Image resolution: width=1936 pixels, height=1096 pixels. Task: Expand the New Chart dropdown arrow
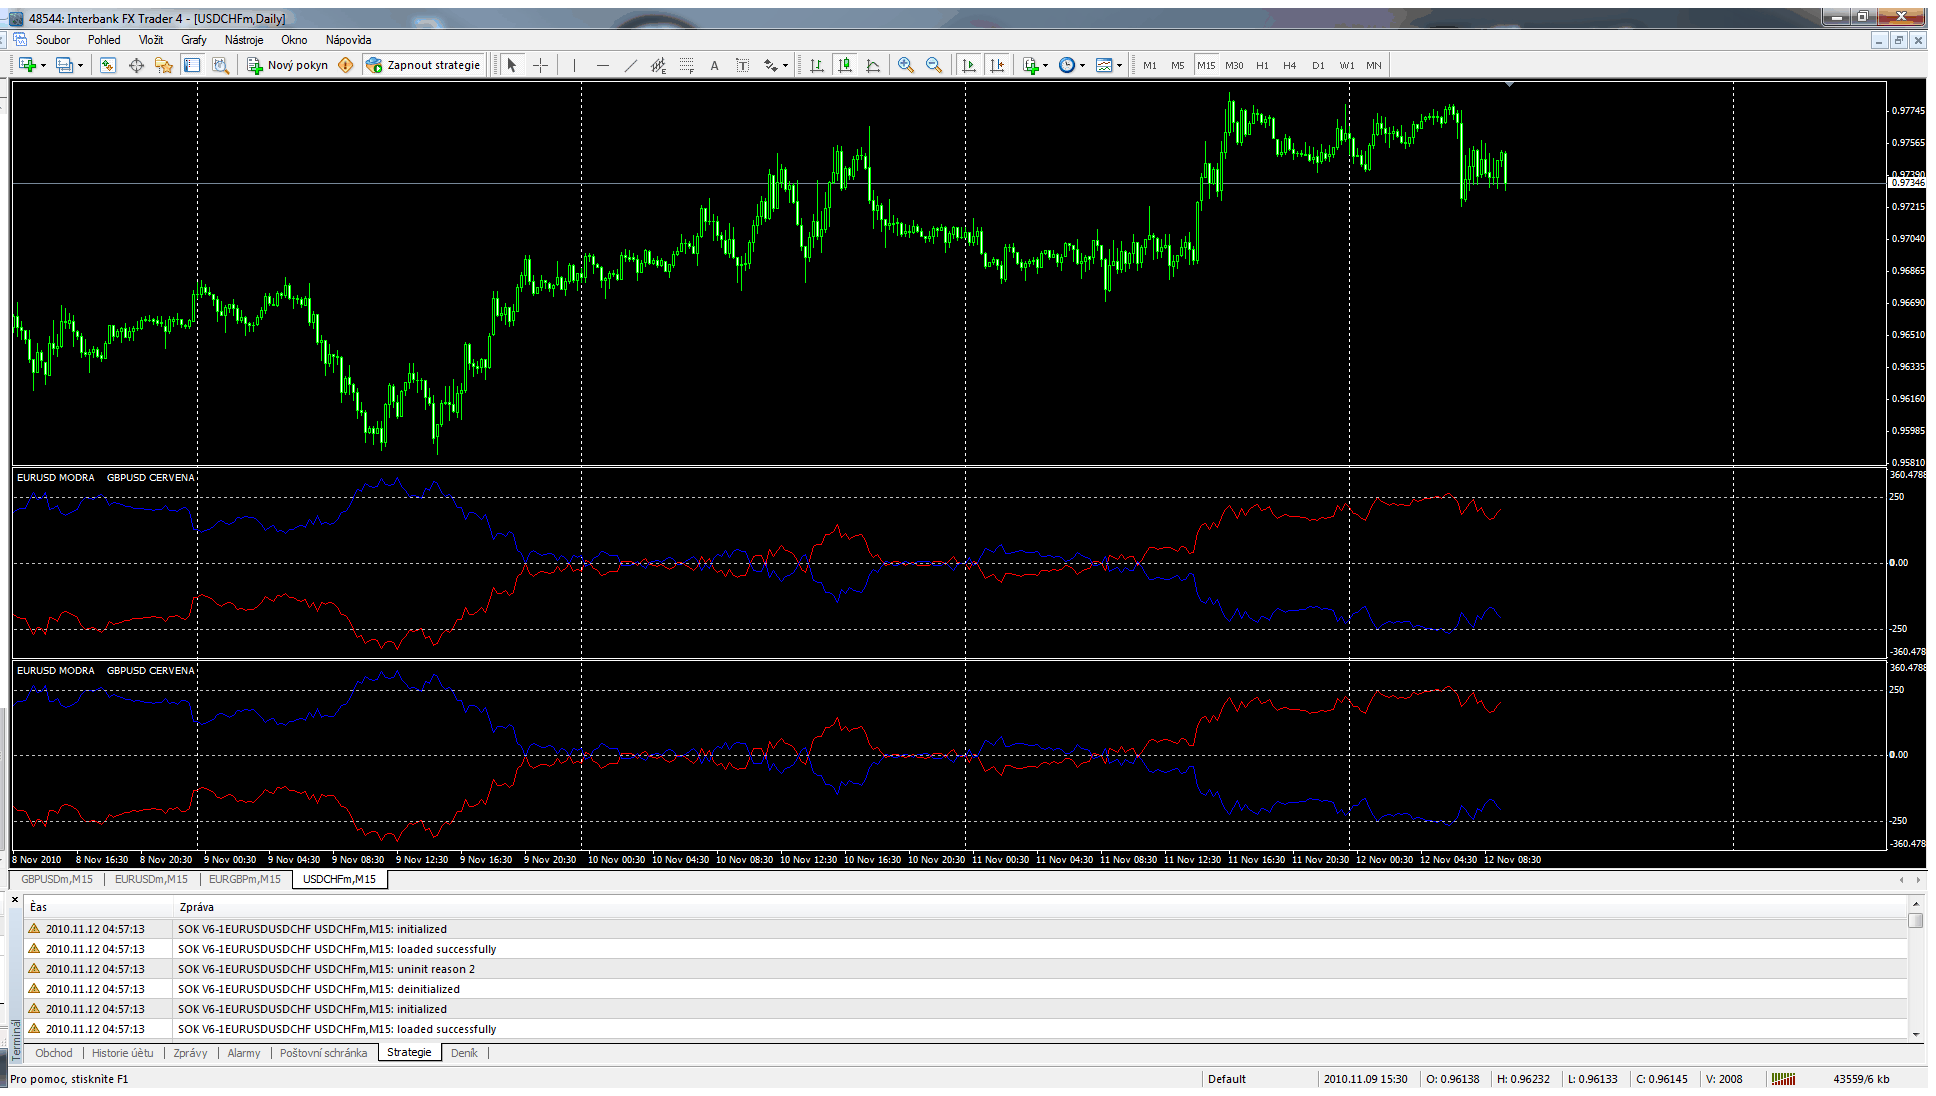point(43,66)
